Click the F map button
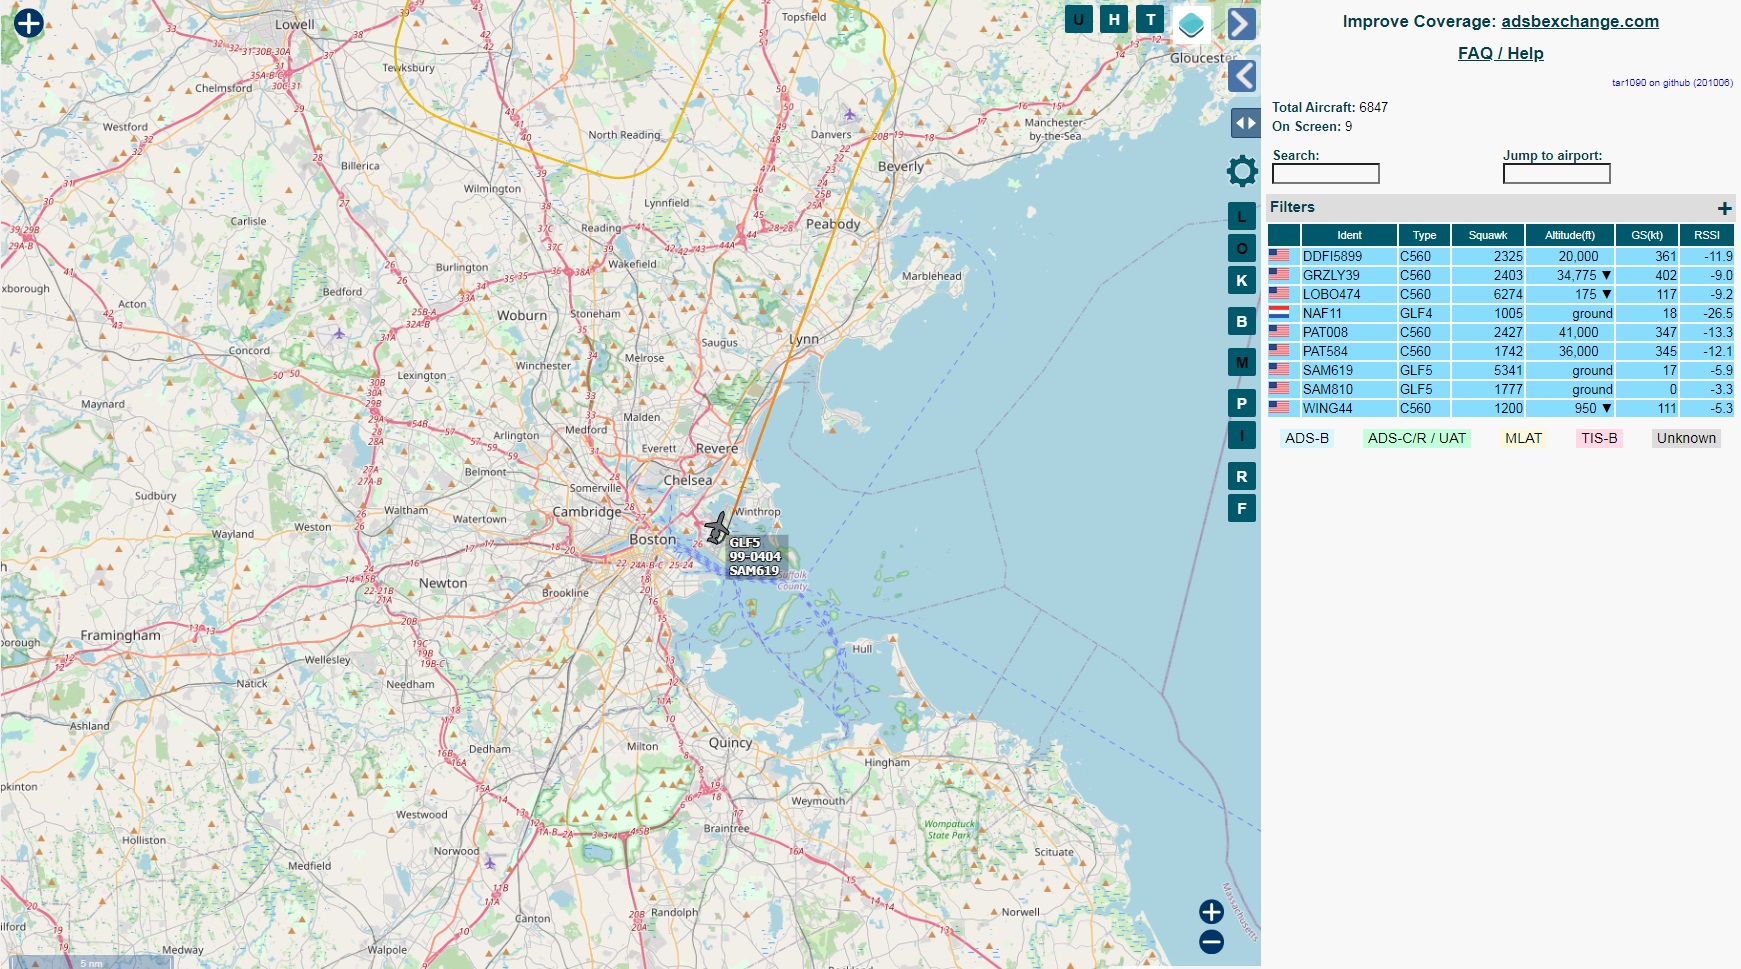Image resolution: width=1741 pixels, height=969 pixels. [x=1242, y=508]
